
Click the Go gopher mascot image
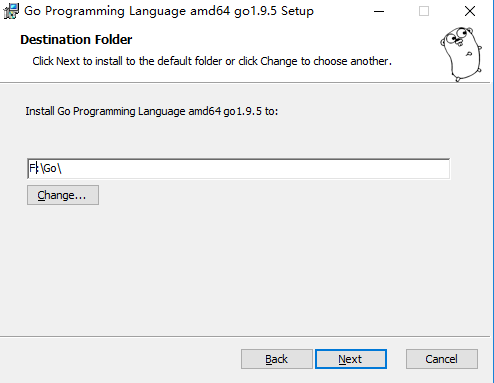pyautogui.click(x=461, y=54)
